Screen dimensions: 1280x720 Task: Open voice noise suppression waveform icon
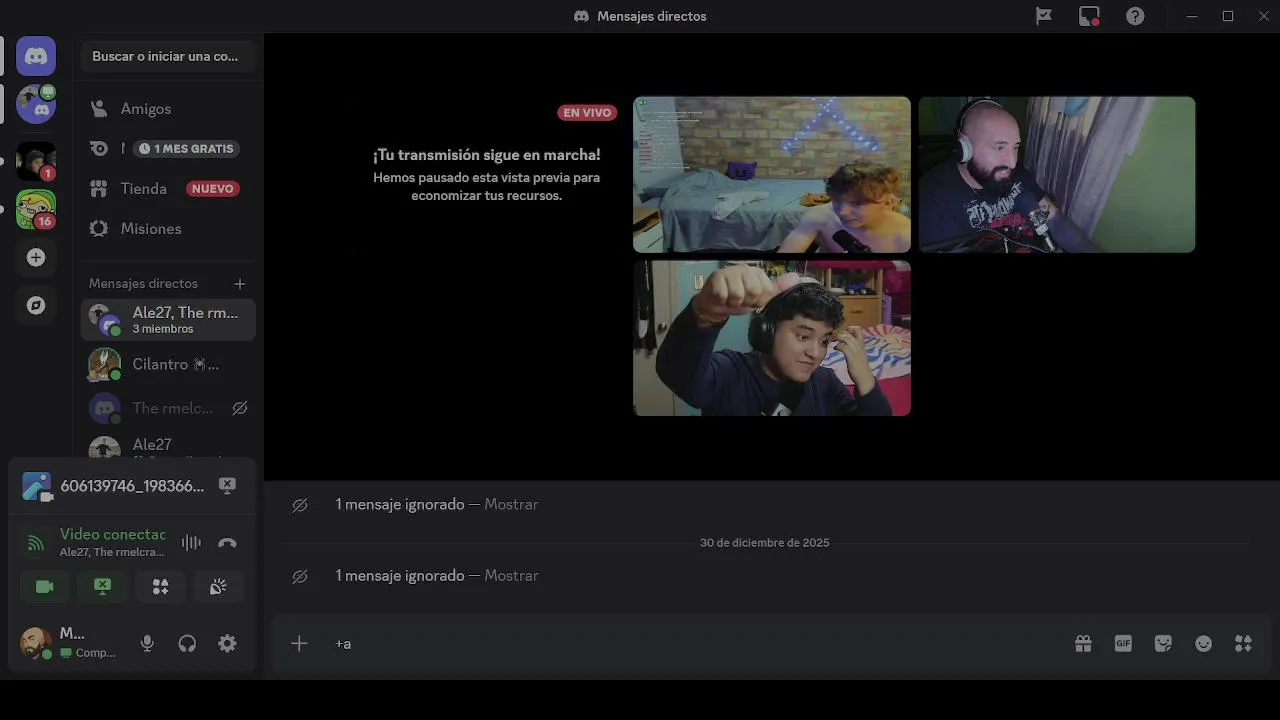click(191, 543)
